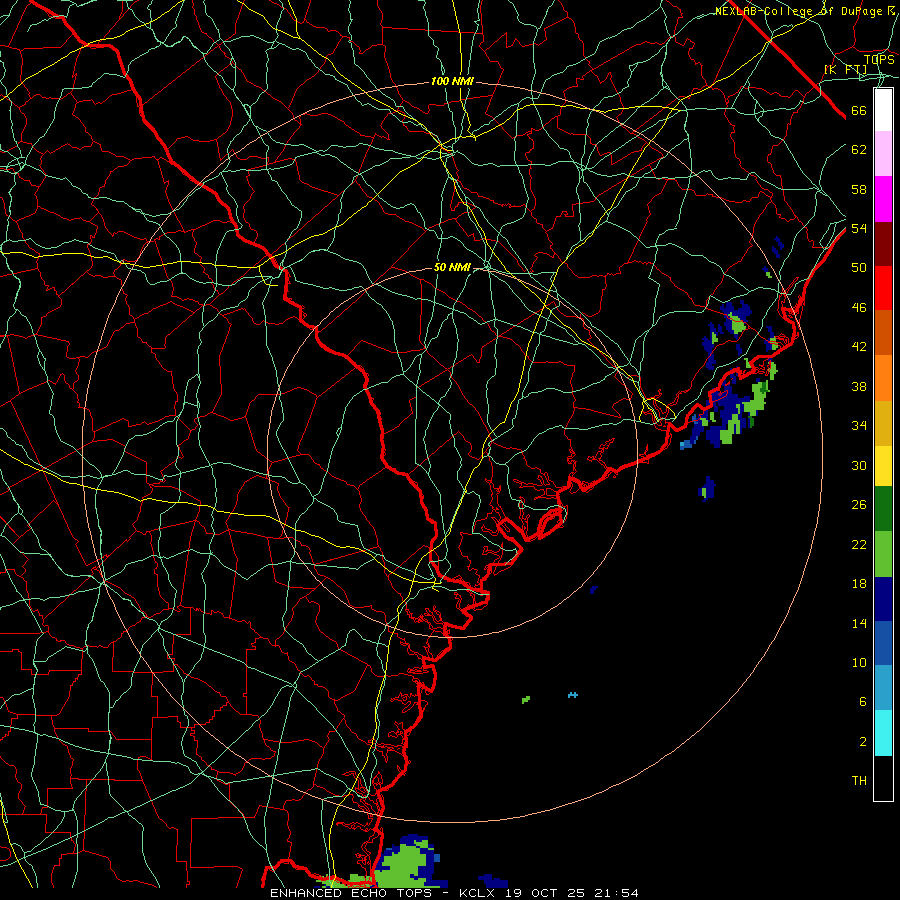Image resolution: width=900 pixels, height=900 pixels.
Task: Select the "14" legend value
Action: tap(859, 623)
